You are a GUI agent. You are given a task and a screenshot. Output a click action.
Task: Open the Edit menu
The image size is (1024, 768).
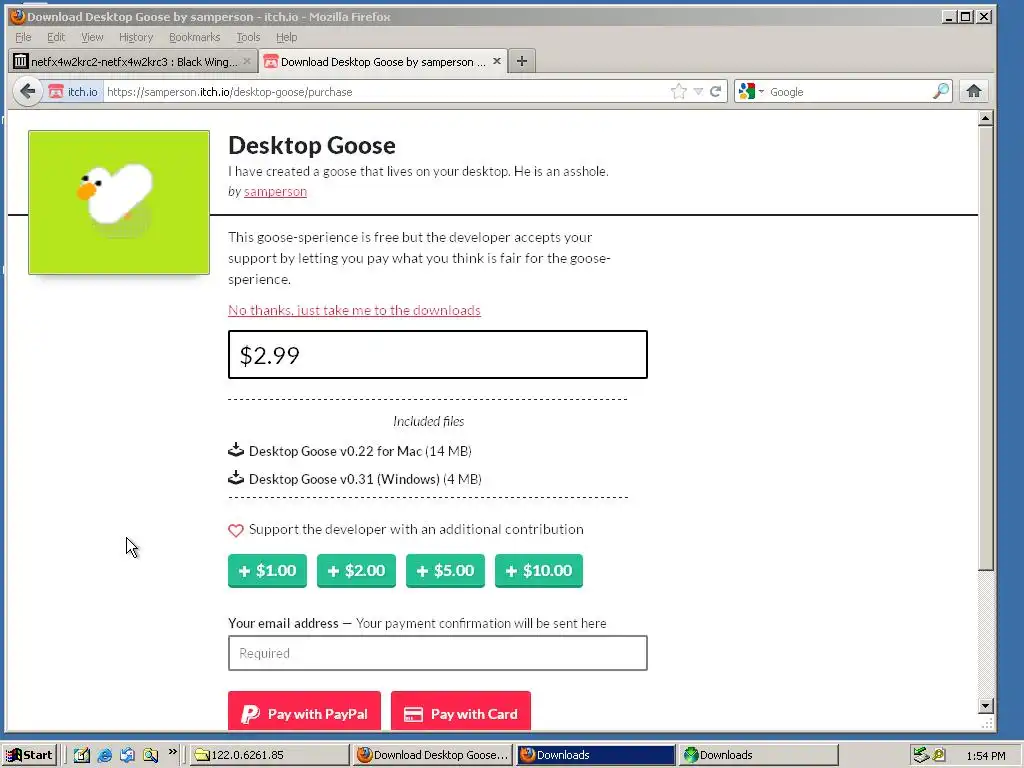(56, 37)
